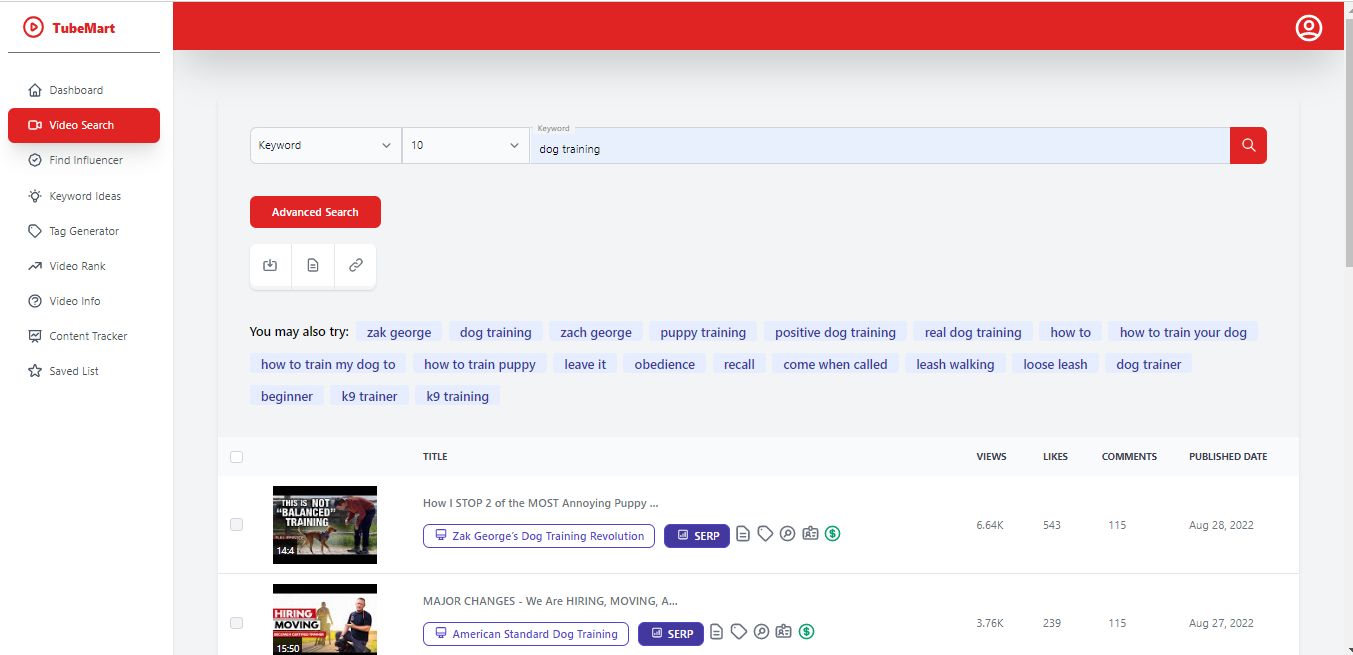Viewport: 1353px width, 655px height.
Task: Click the Advanced Search button
Action: 315,212
